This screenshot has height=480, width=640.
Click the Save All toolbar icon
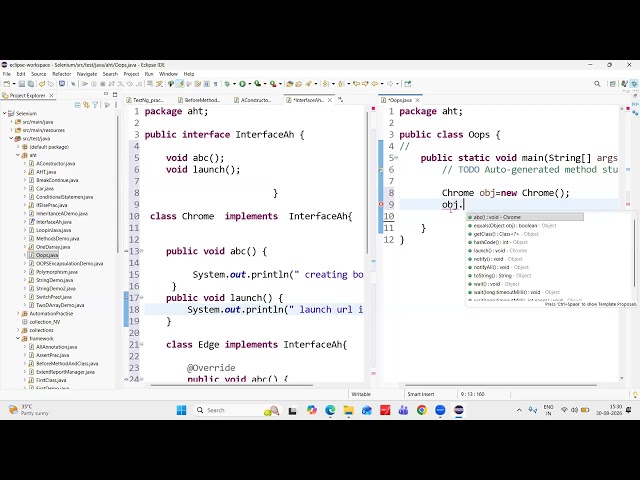[31, 84]
